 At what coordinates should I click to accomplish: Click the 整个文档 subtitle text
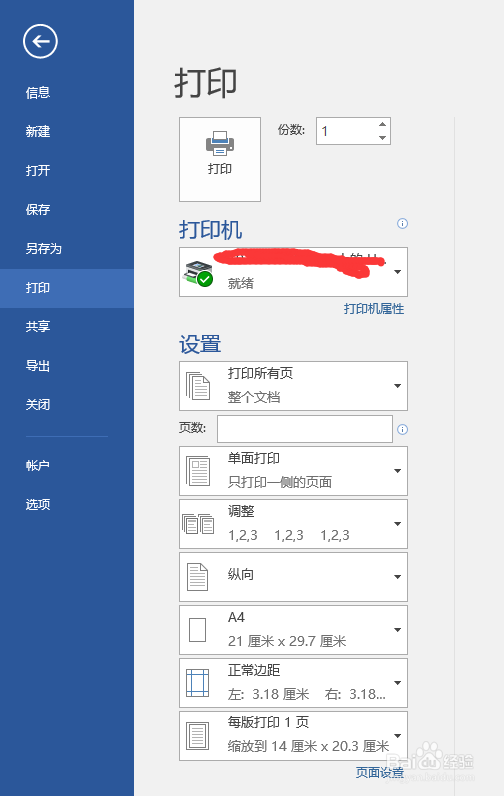point(254,397)
